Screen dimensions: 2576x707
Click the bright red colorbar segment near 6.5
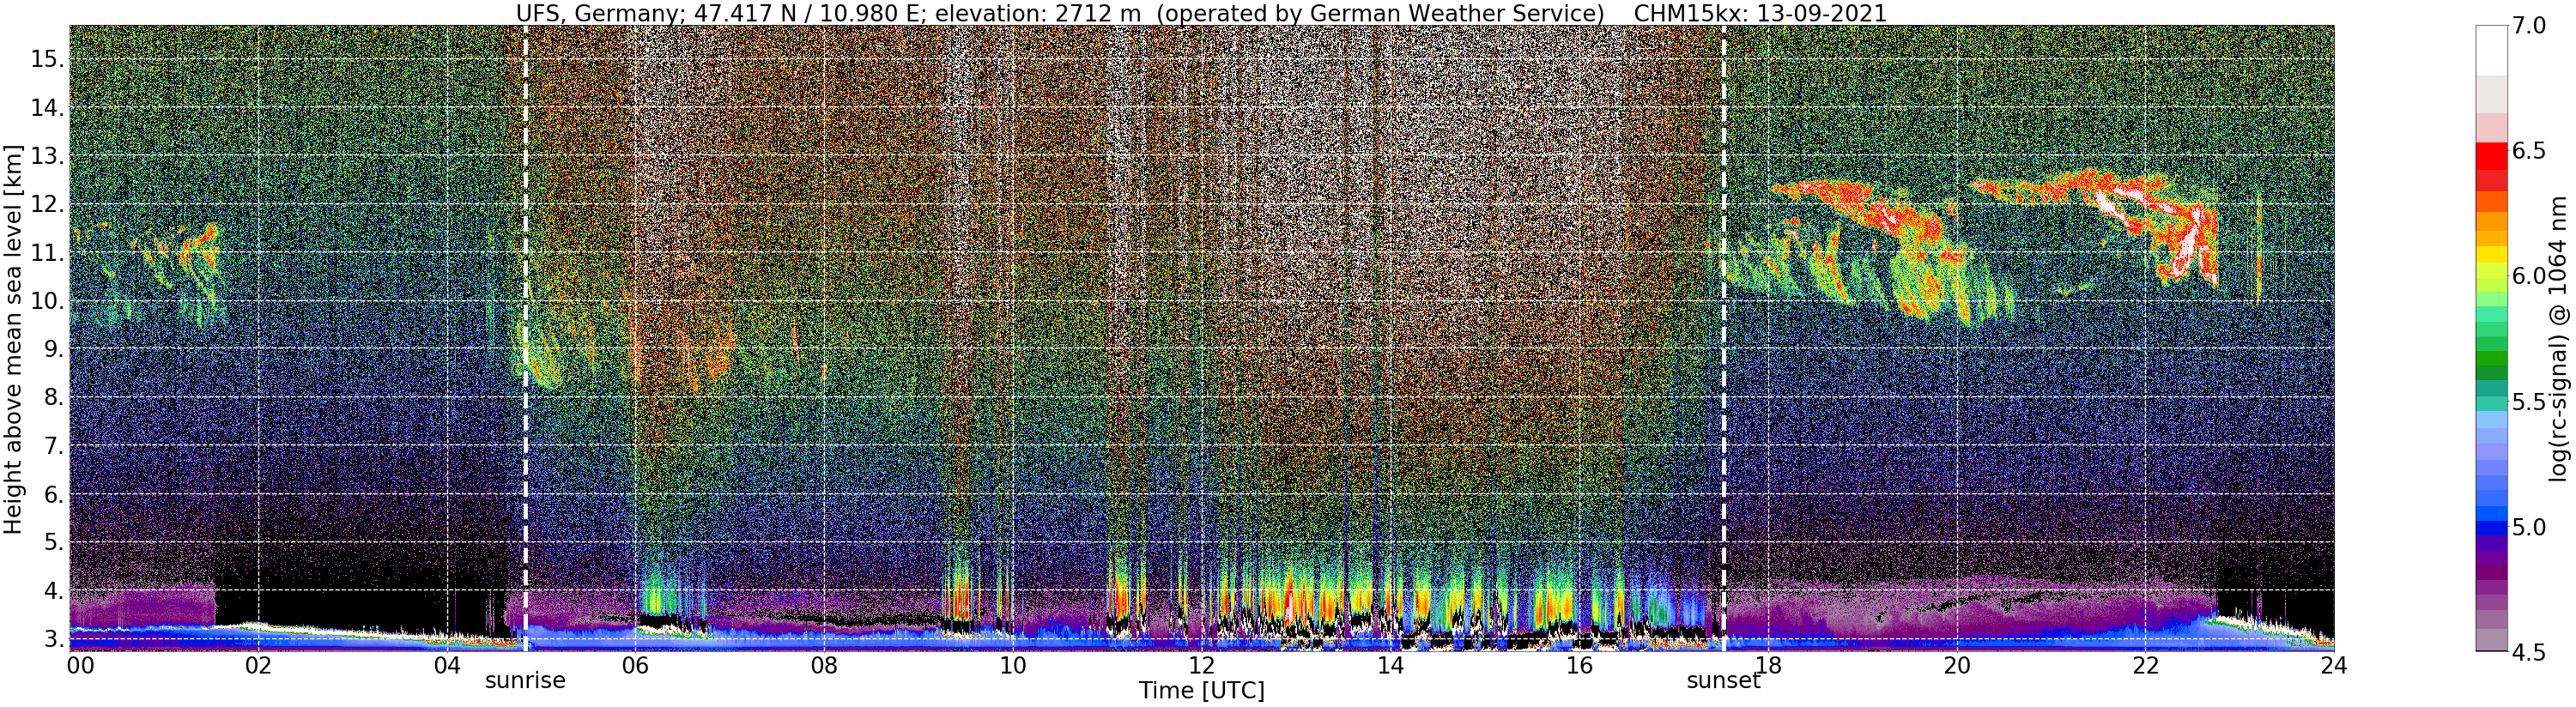point(2491,157)
